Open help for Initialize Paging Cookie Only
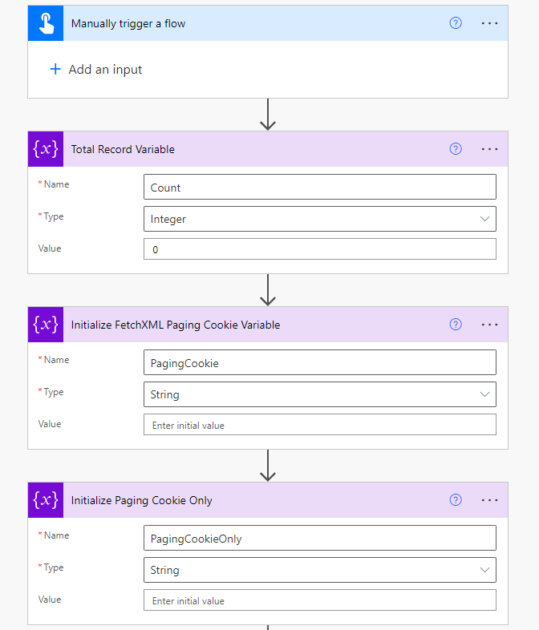Screen dimensions: 539x630 click(455, 500)
